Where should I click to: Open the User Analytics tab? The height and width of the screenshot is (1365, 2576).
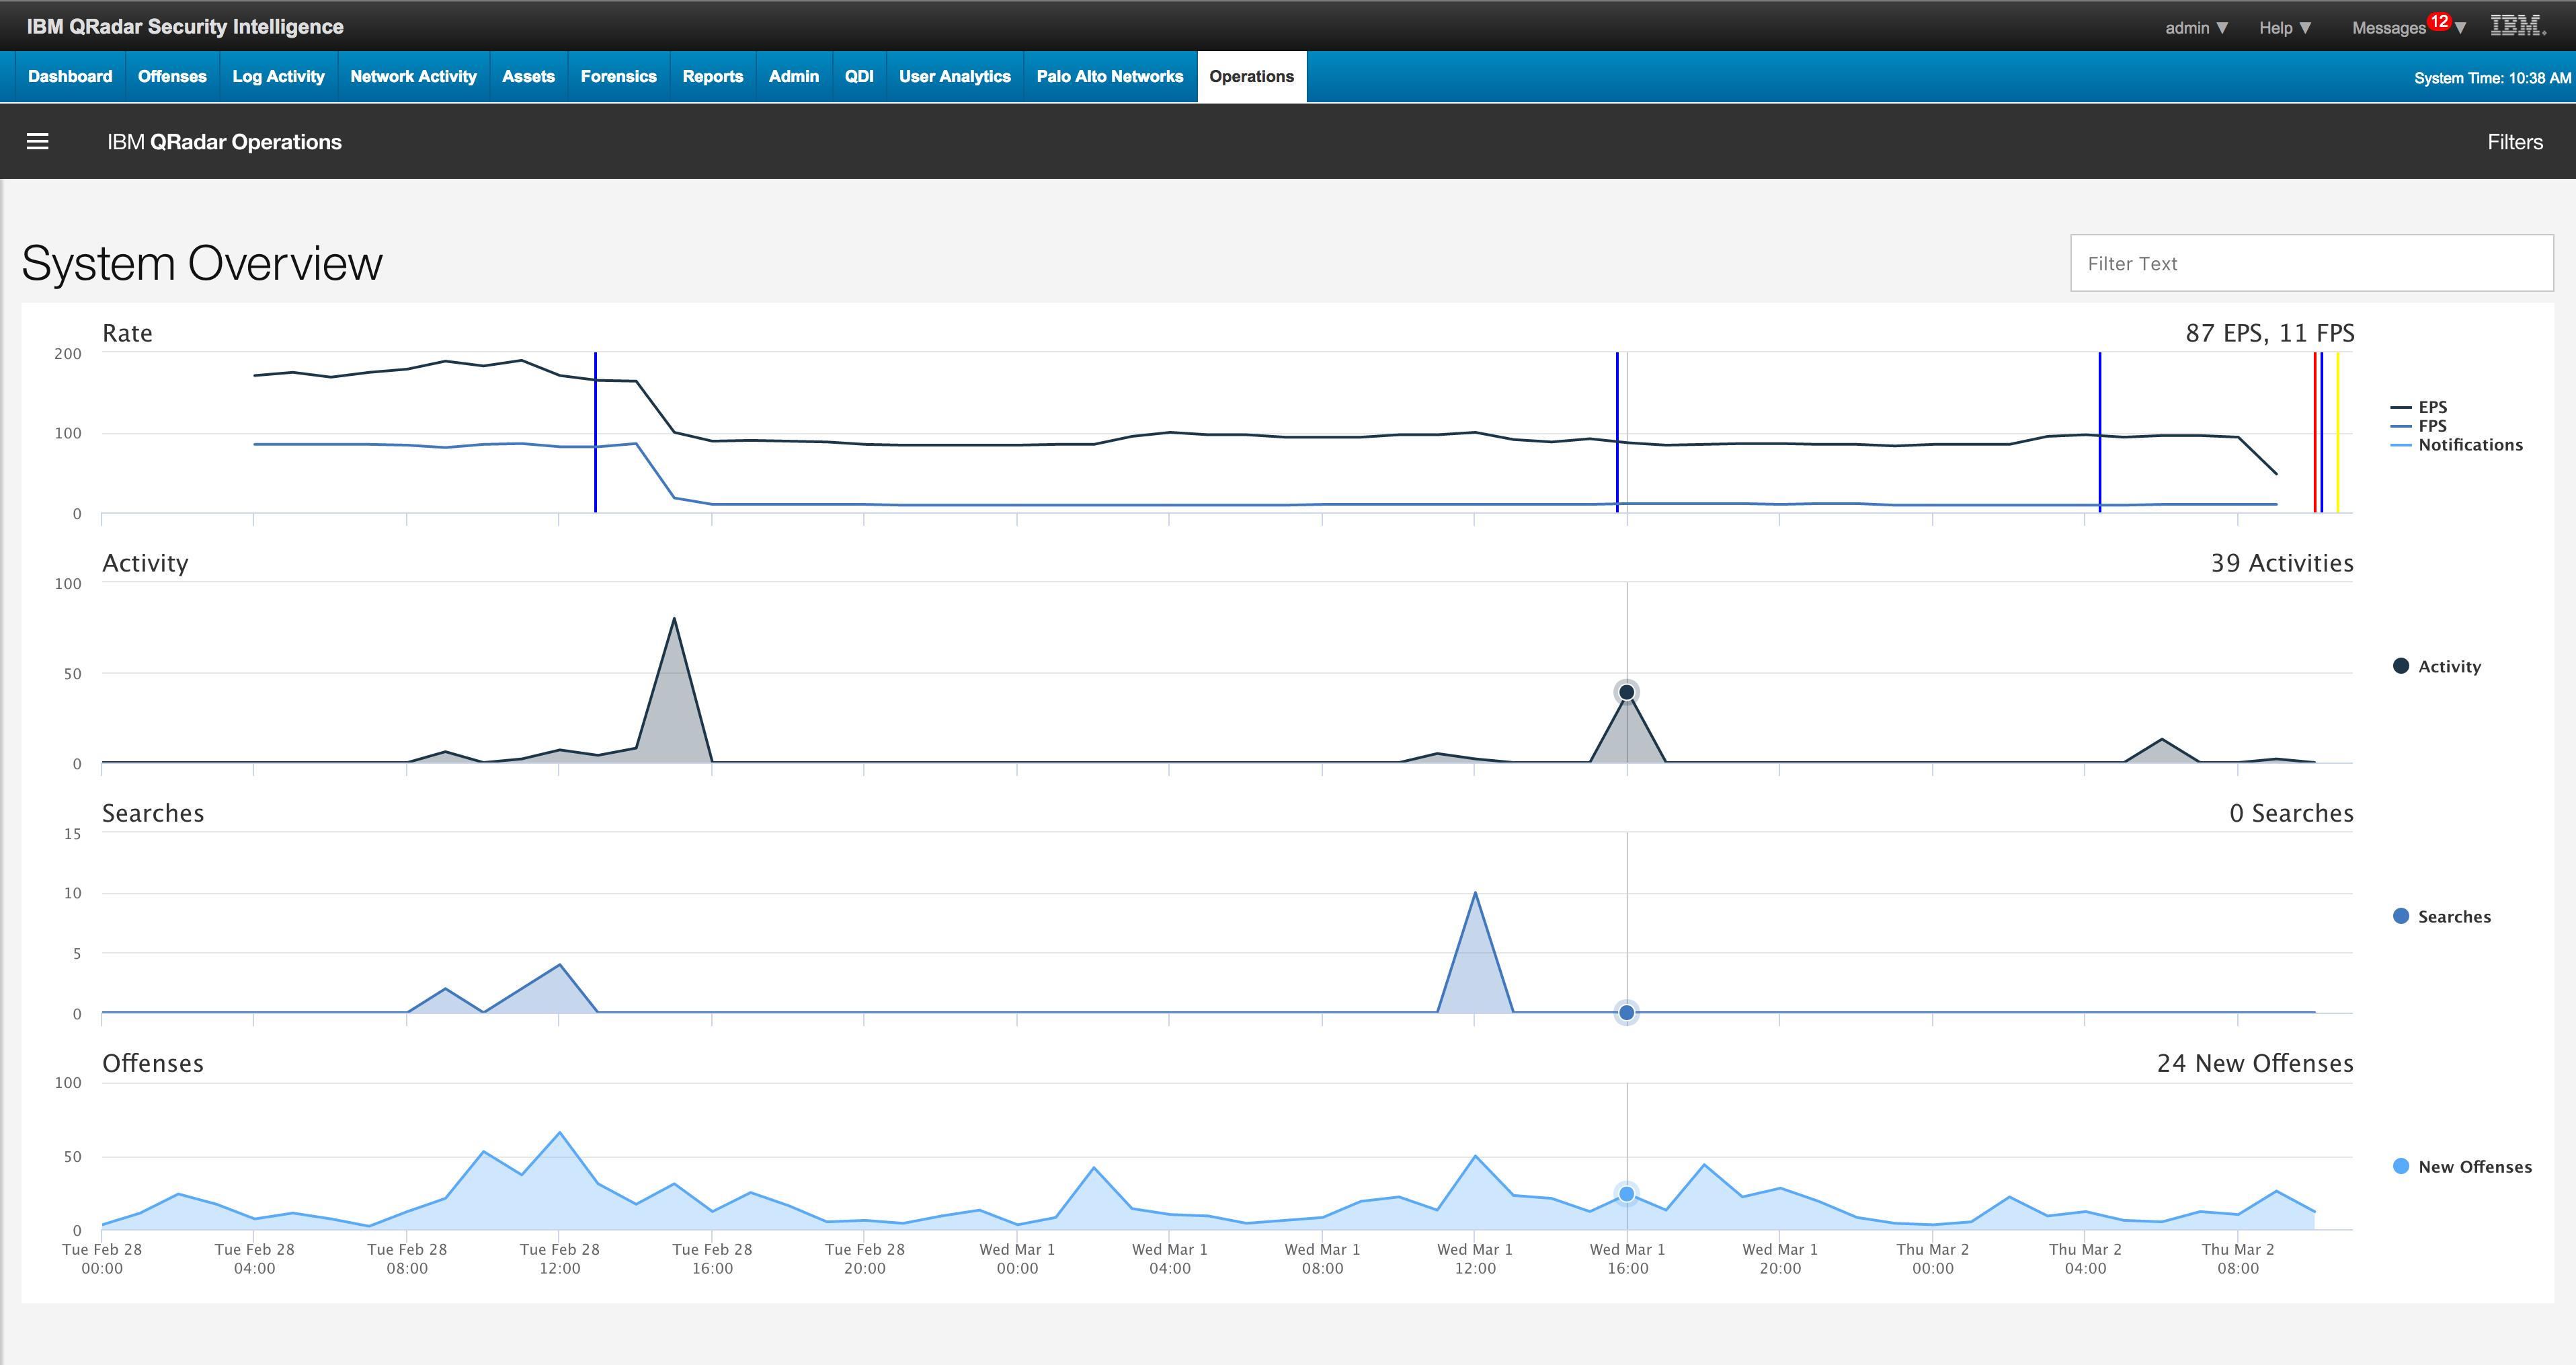[954, 76]
